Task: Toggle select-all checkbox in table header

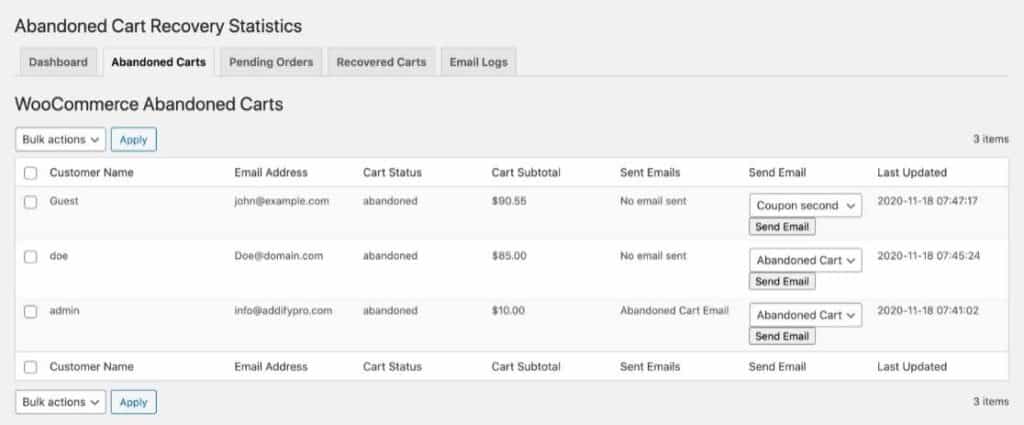Action: point(31,173)
